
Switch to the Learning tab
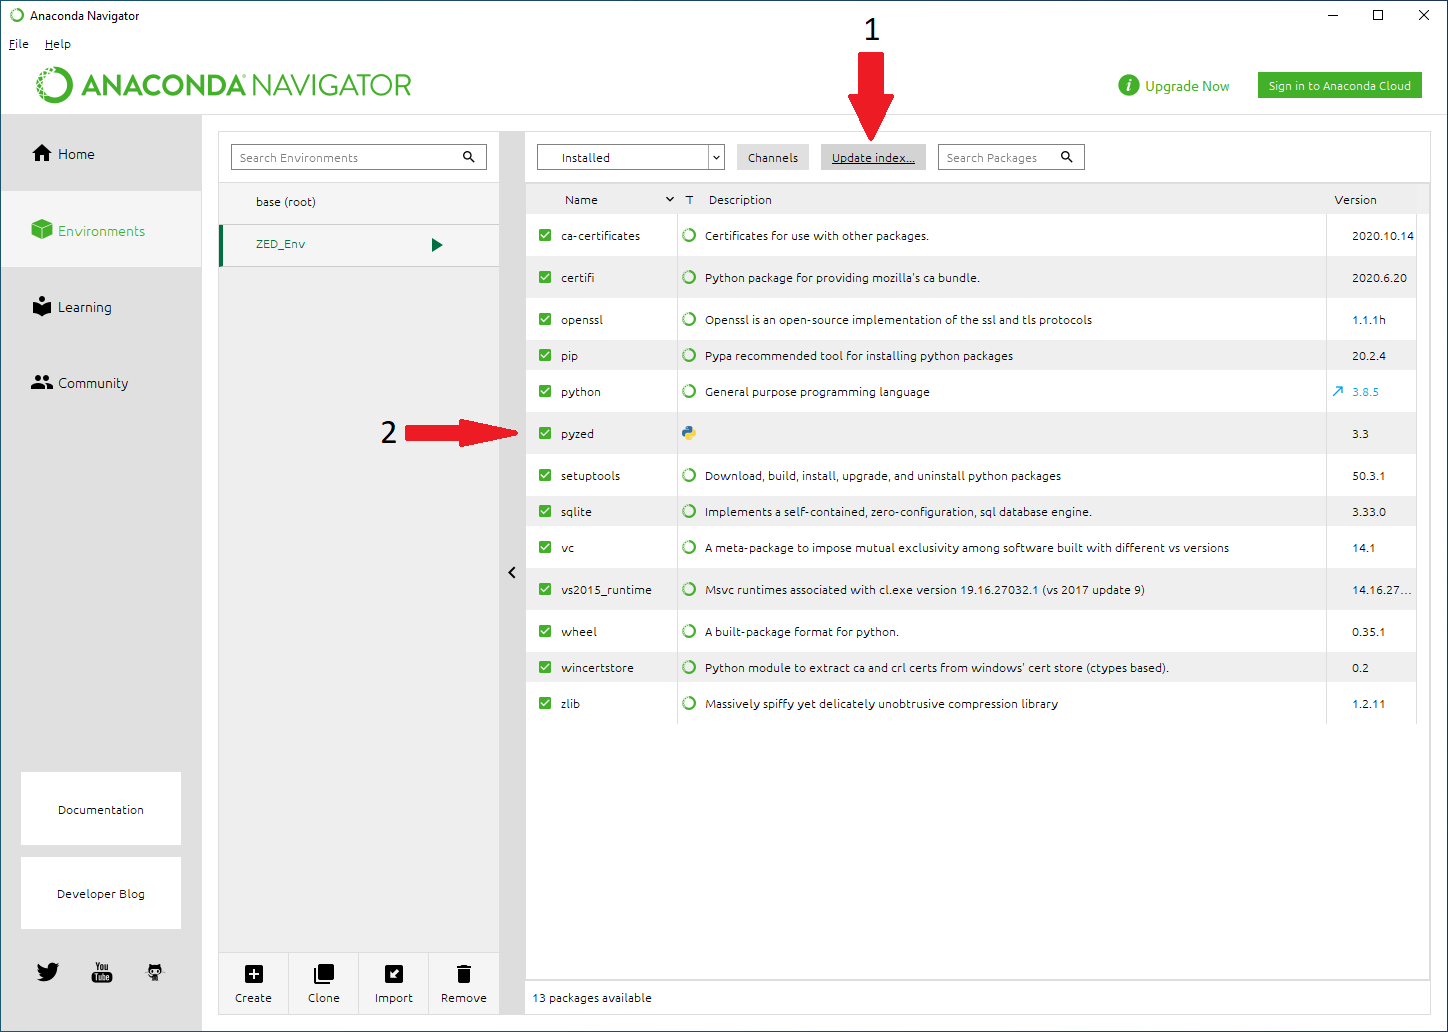coord(101,307)
